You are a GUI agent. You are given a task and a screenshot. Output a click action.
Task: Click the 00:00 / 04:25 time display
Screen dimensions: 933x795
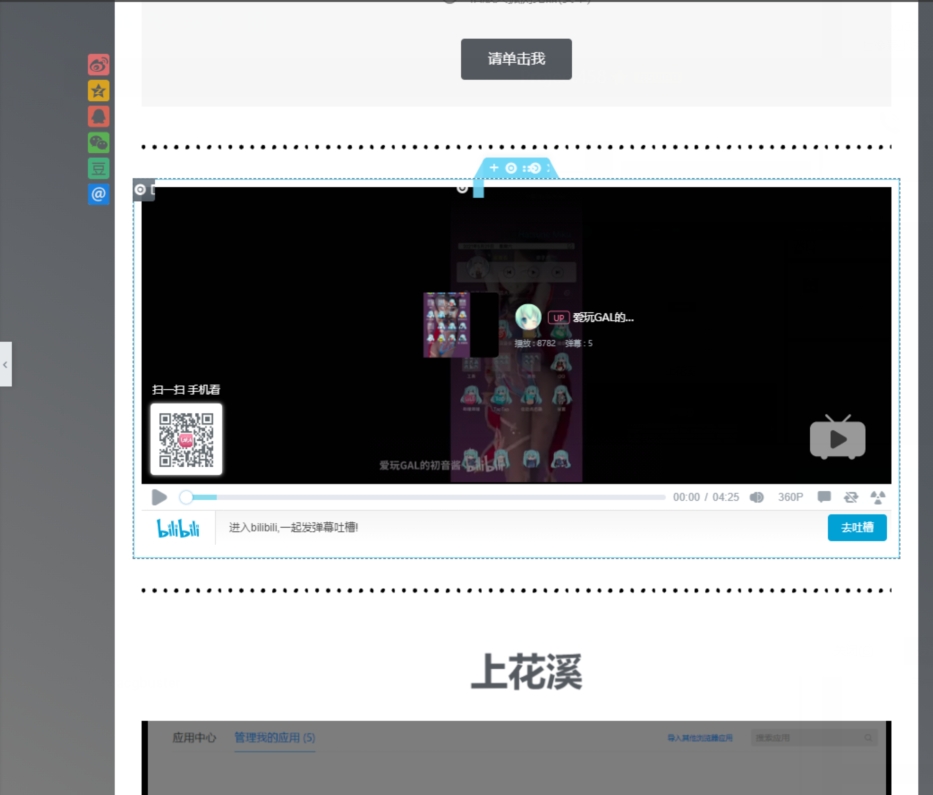(x=706, y=497)
